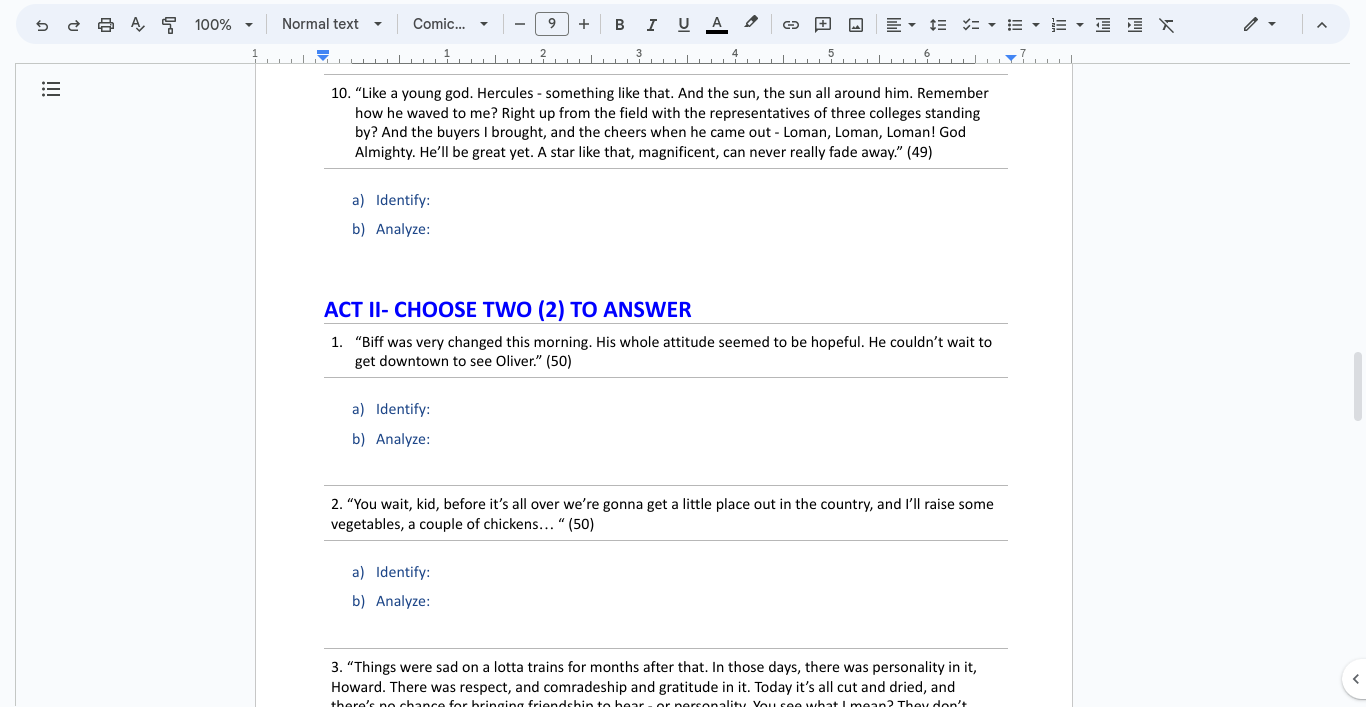Click the heading ACT II- CHOOSE TWO (2) TO ANSWER

tap(508, 310)
